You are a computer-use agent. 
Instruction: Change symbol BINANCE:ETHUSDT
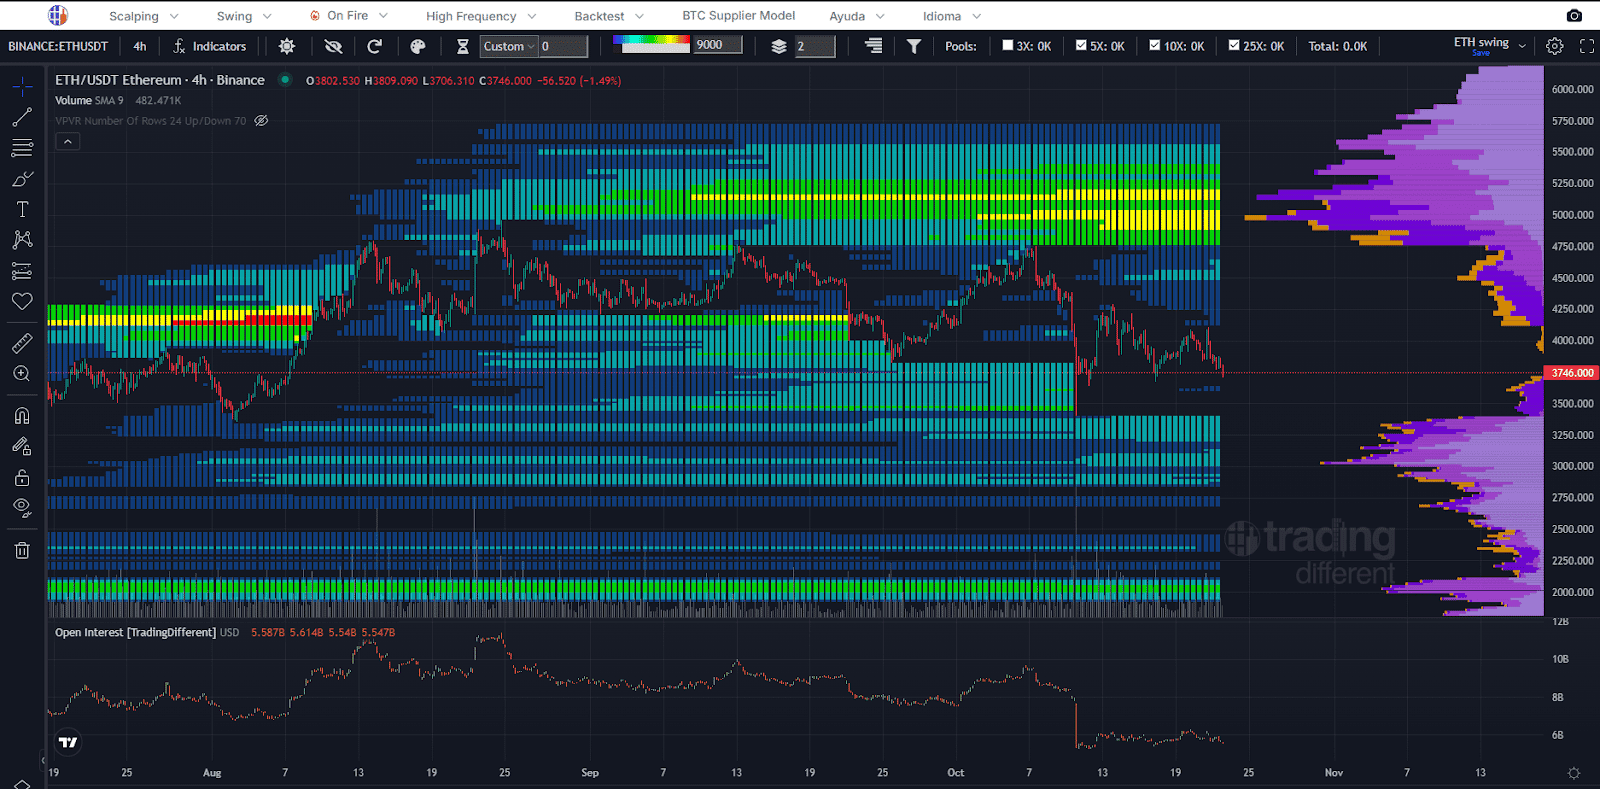(58, 46)
